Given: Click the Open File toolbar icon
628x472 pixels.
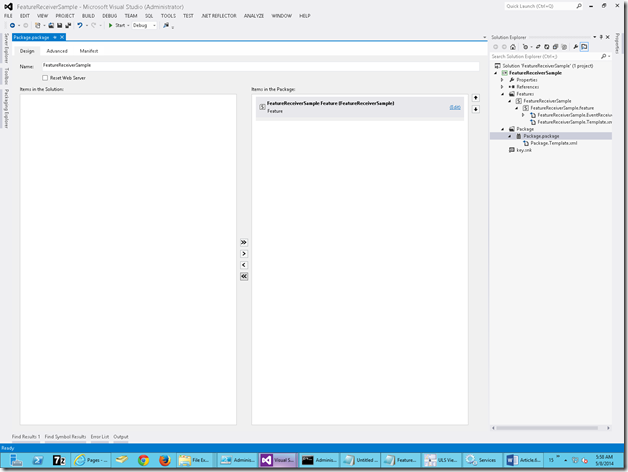Looking at the screenshot, I should point(51,25).
